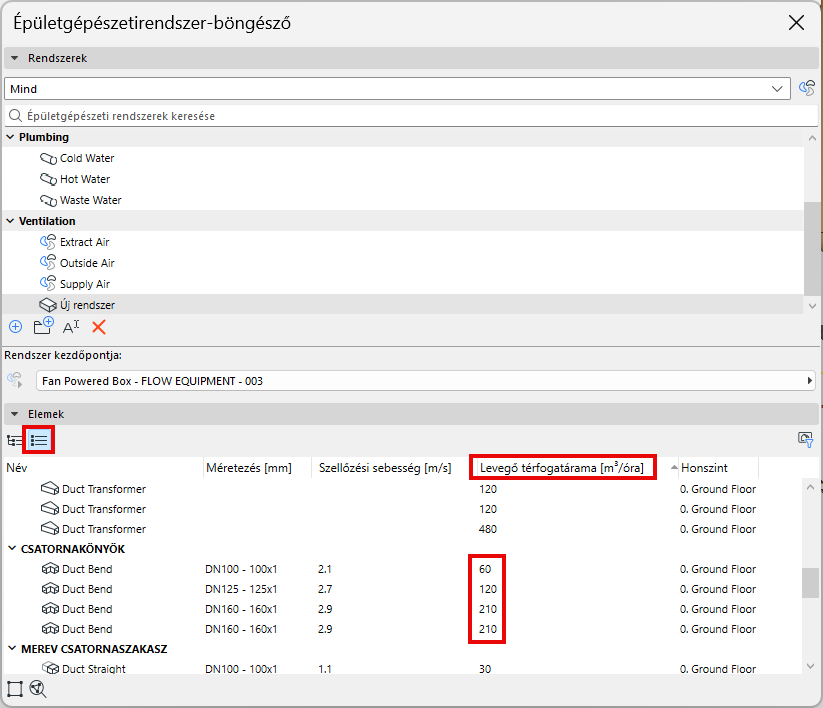
Task: Click the Épületgépészeti rendszerek keresése search field
Action: click(411, 115)
